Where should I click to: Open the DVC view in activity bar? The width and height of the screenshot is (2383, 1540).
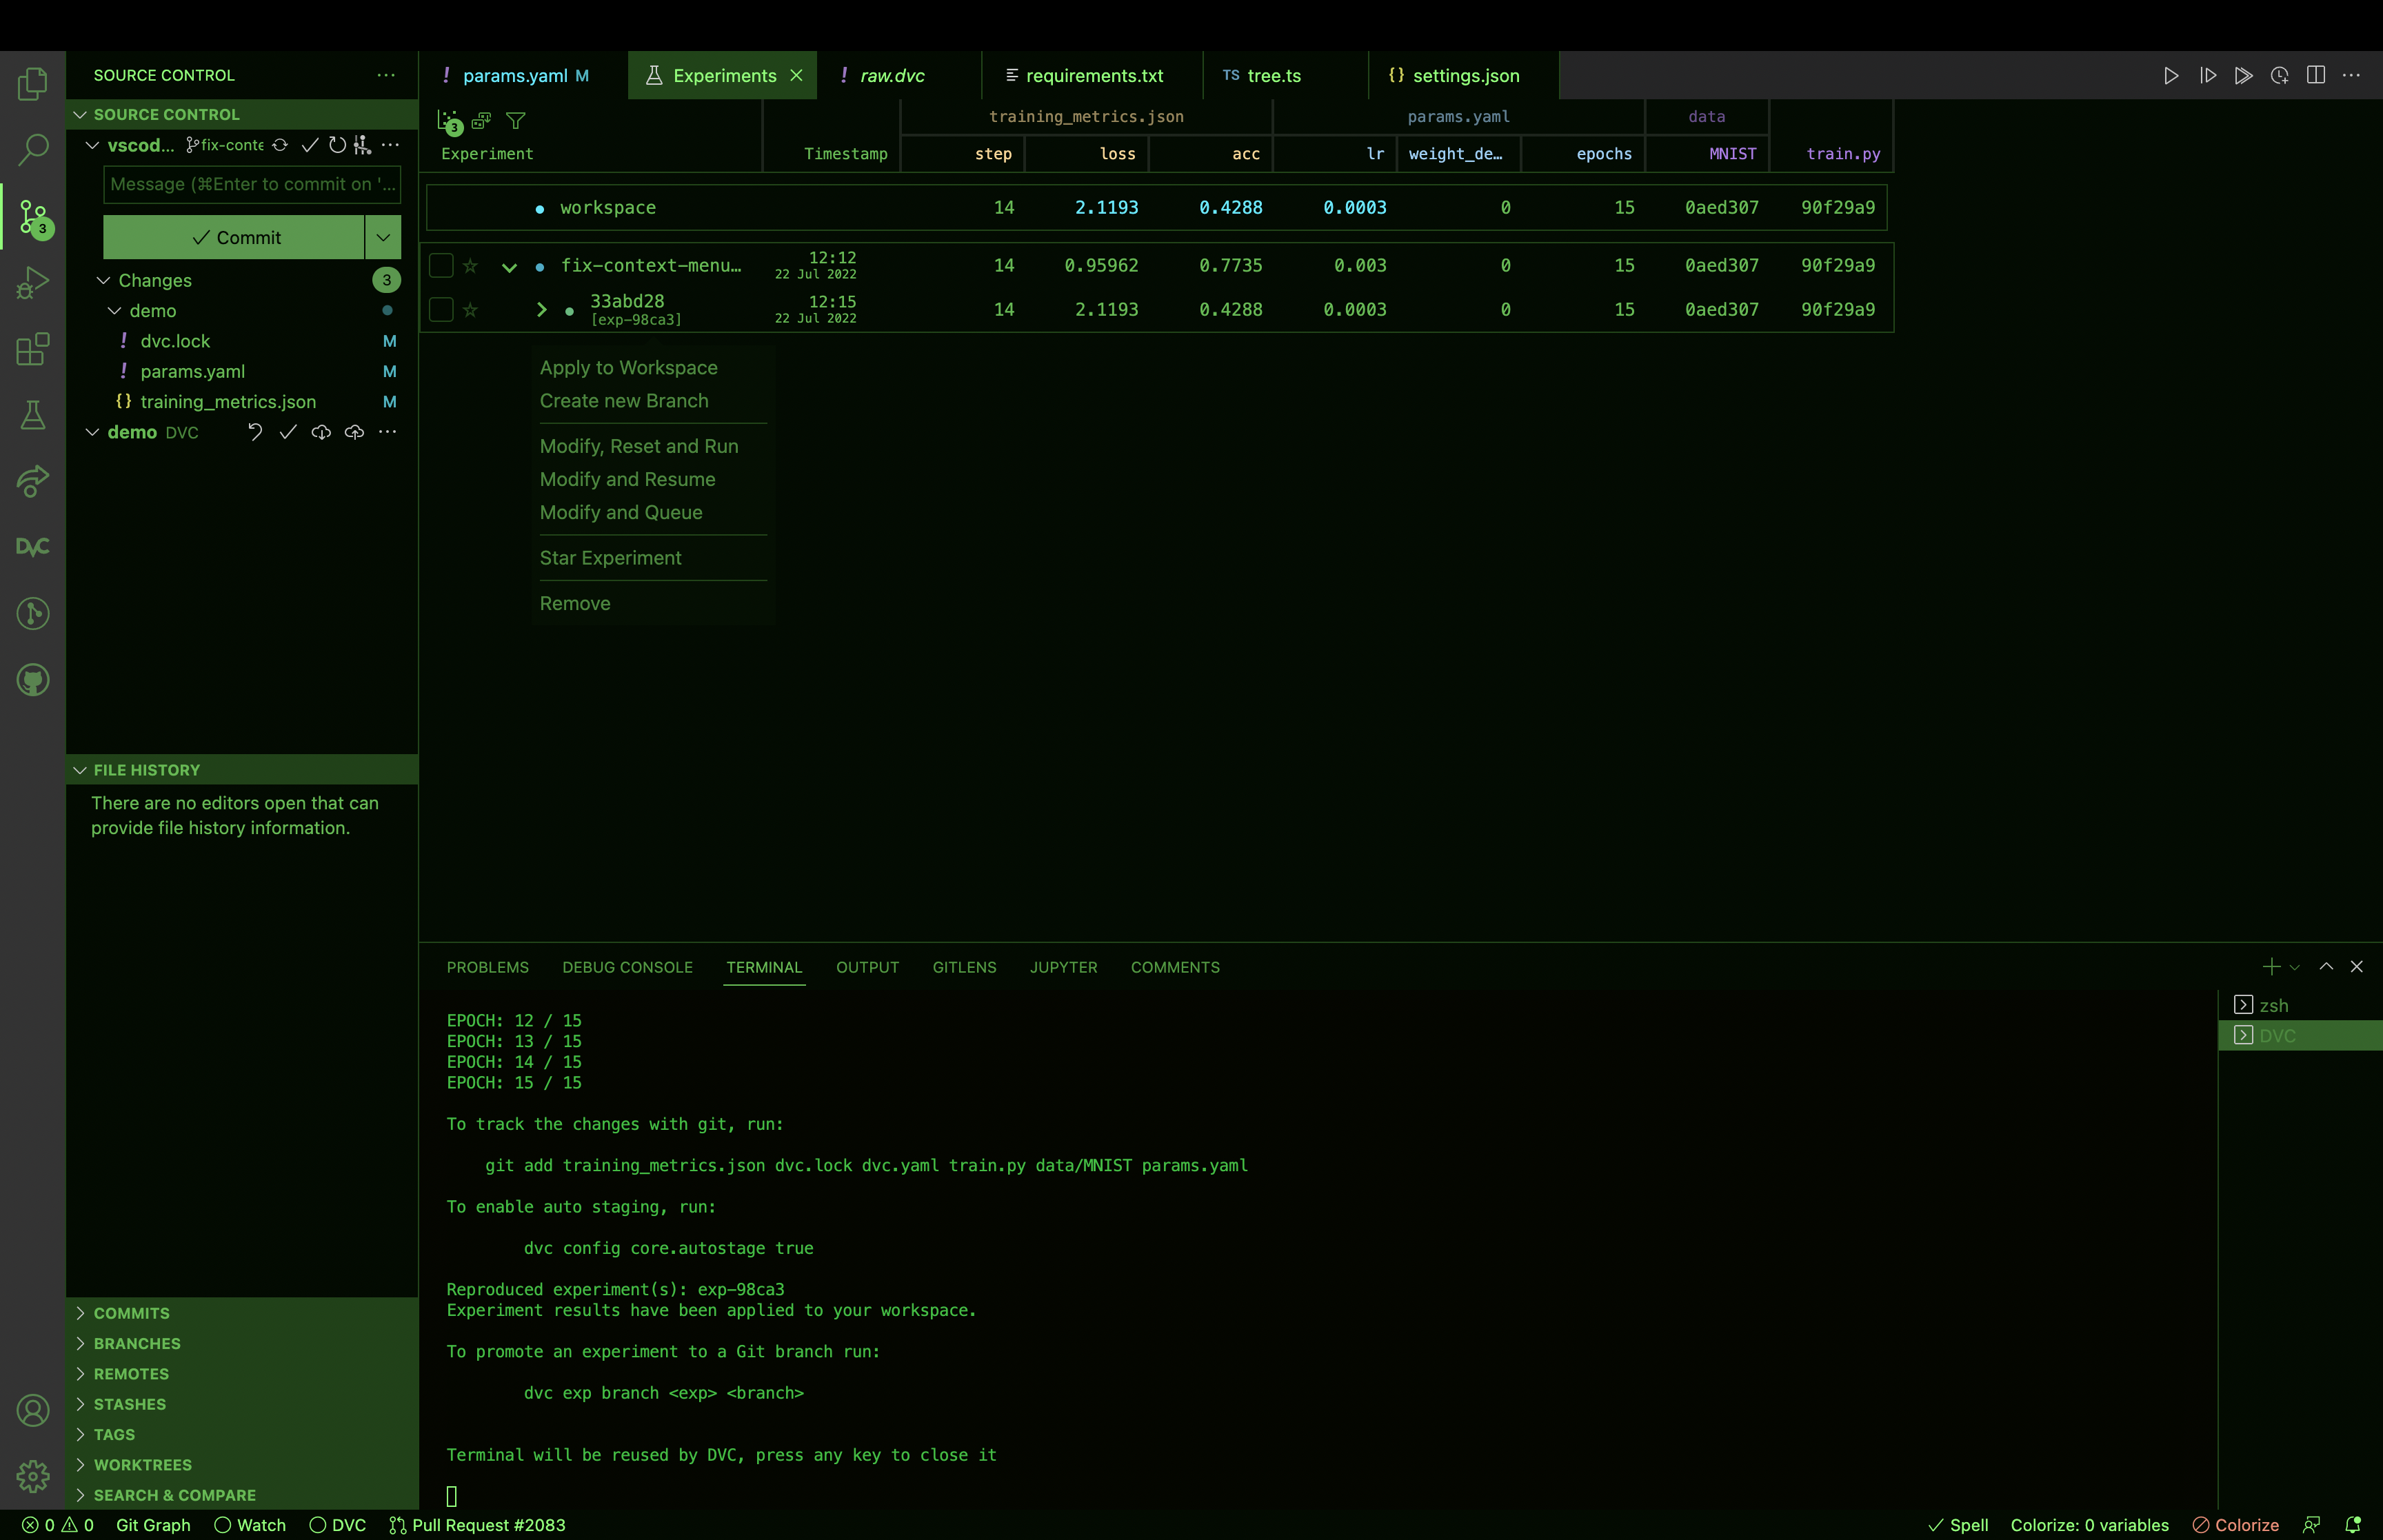[33, 547]
